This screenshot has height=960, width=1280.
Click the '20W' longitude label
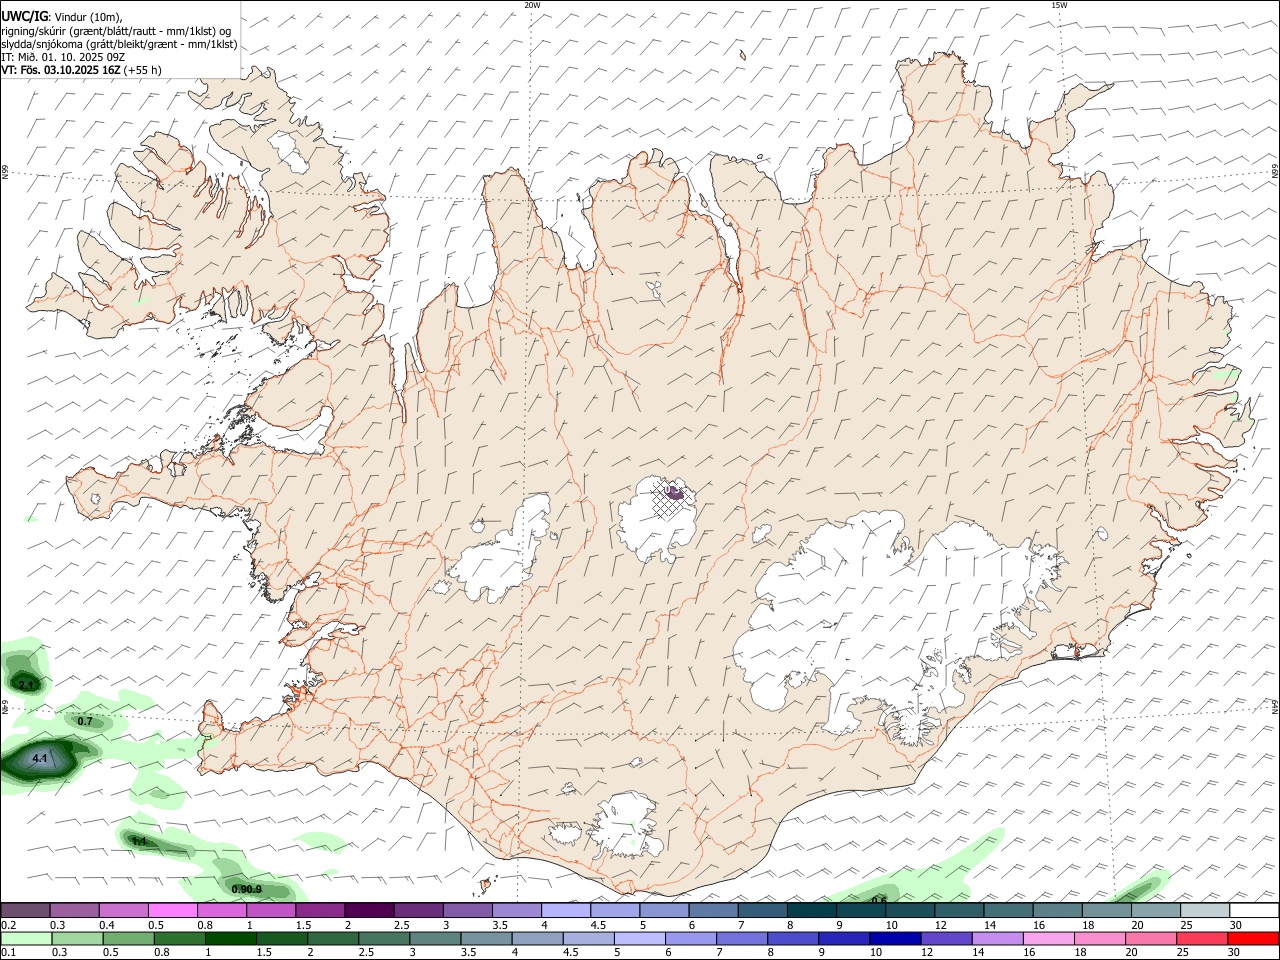[x=532, y=5]
